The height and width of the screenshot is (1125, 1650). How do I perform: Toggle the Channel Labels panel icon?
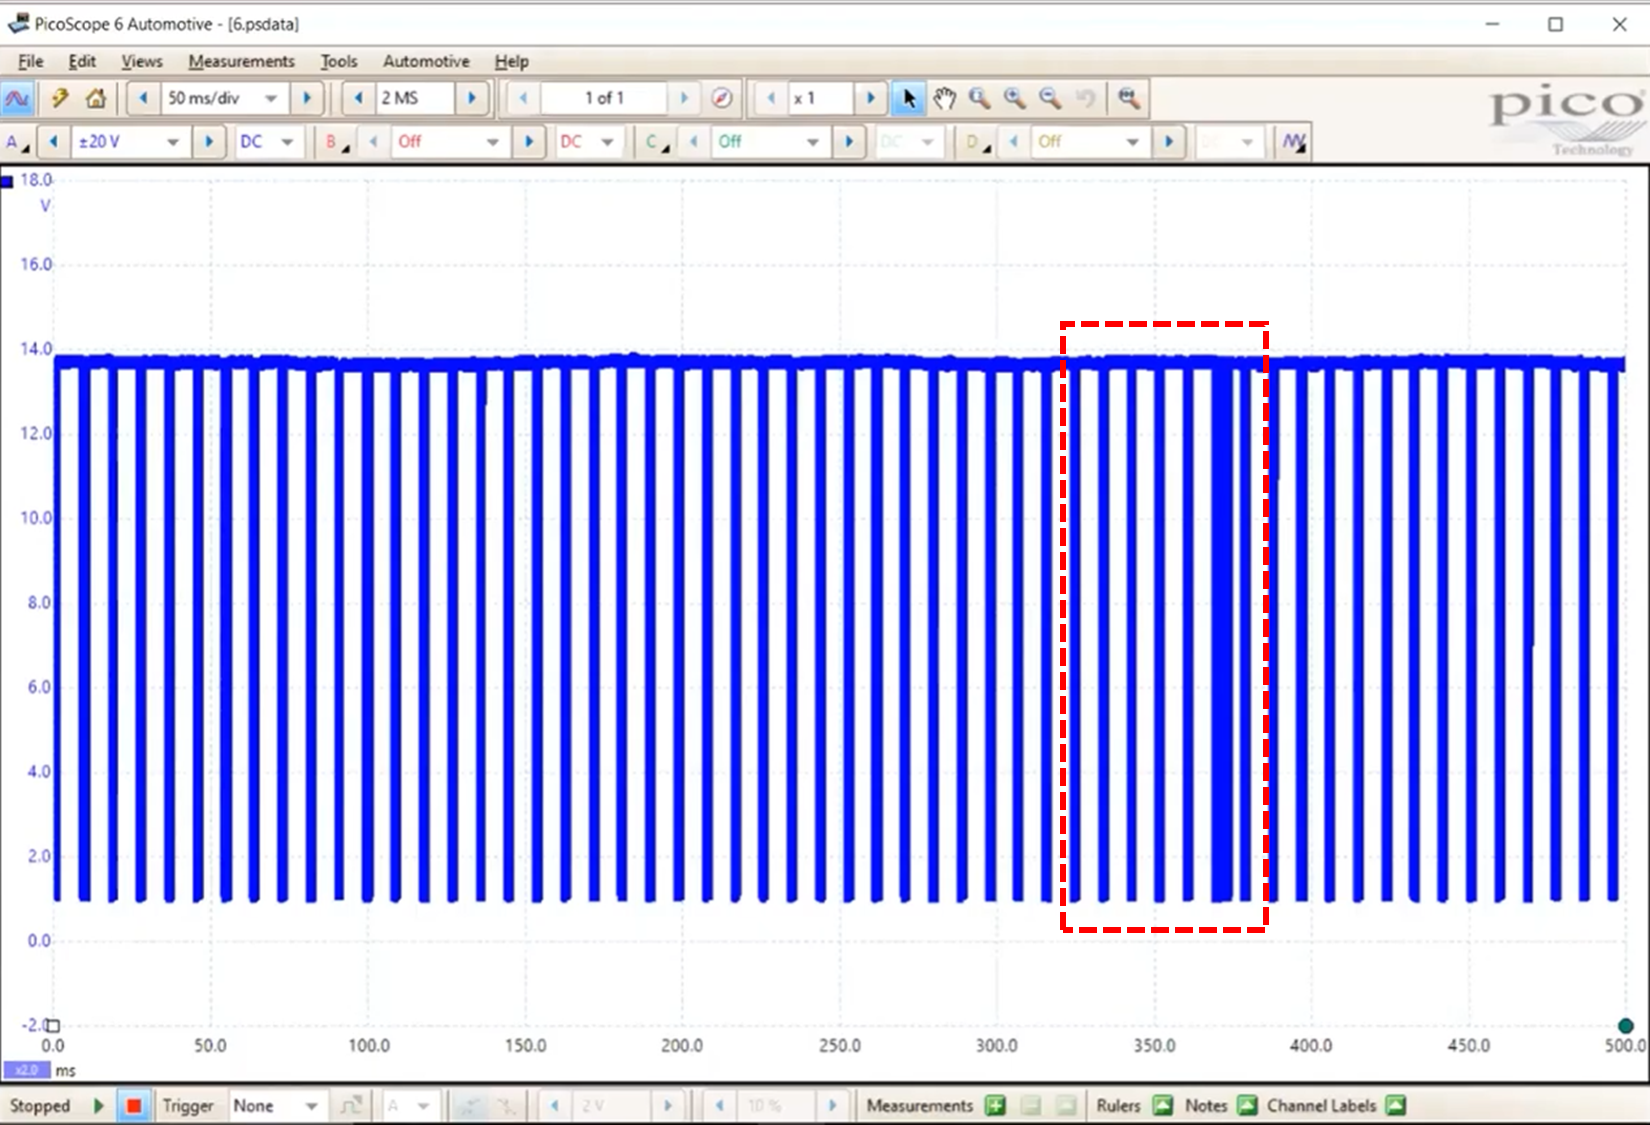click(x=1396, y=1106)
